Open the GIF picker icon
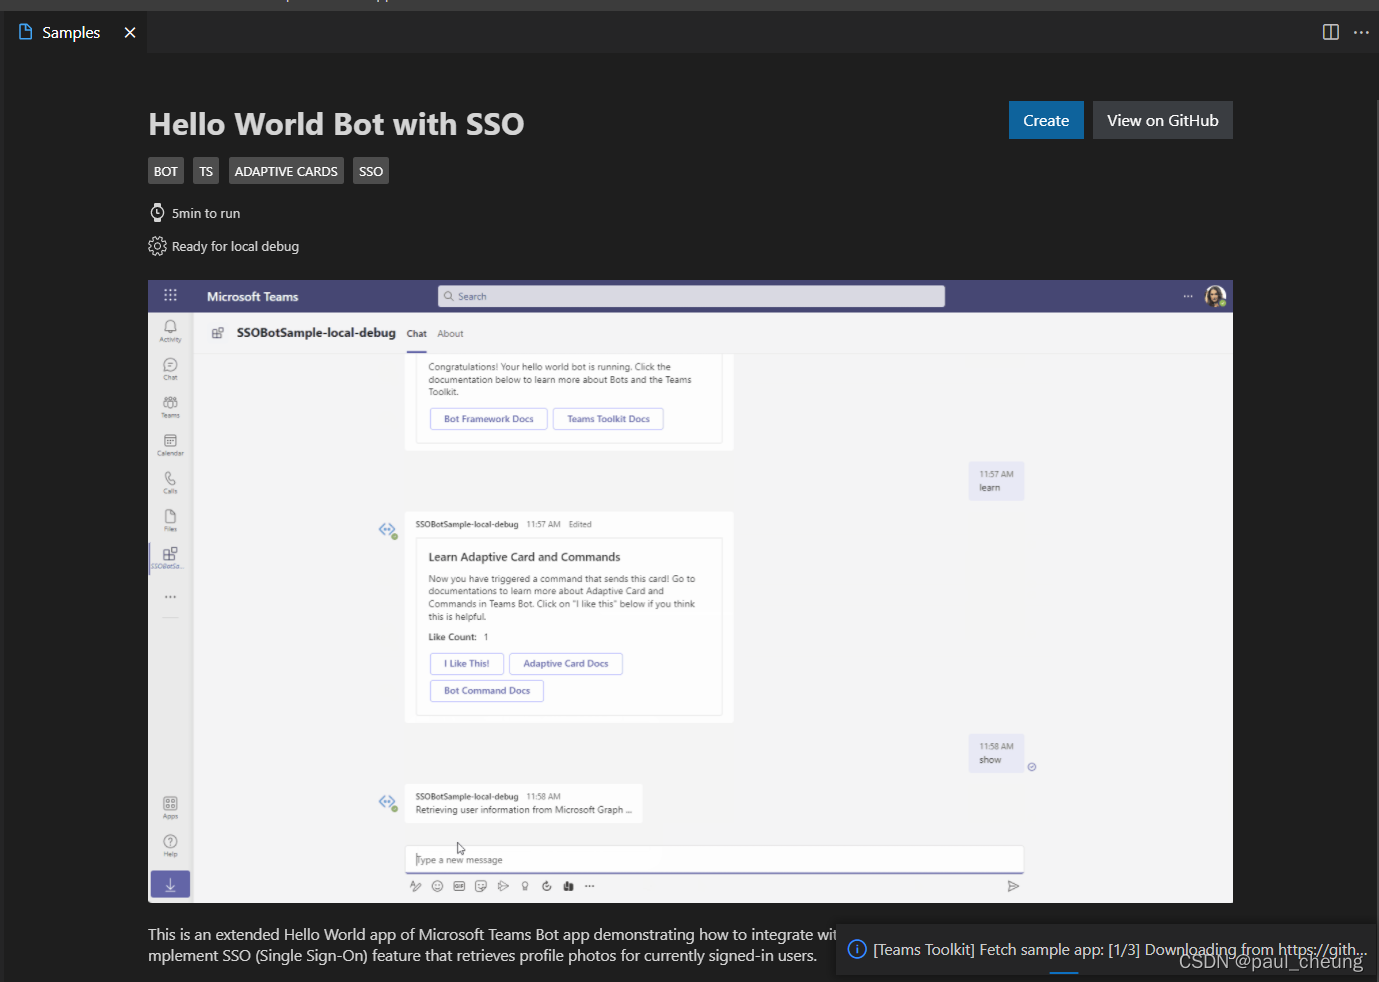 (x=459, y=886)
